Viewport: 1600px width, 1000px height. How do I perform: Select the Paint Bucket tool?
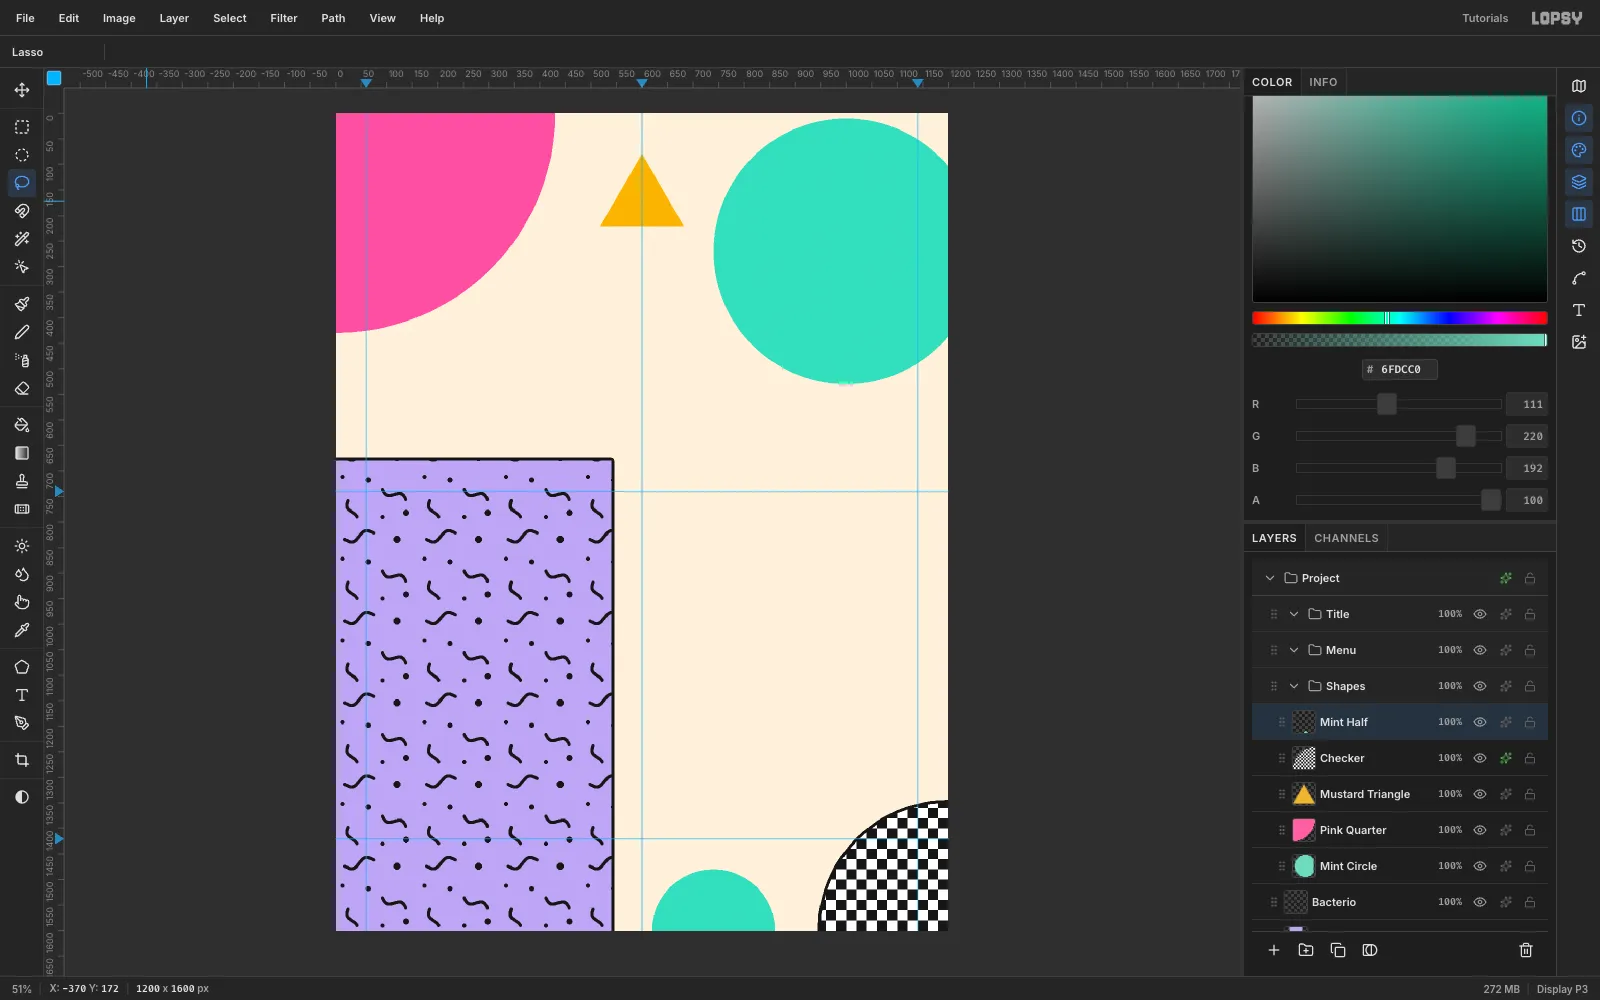click(x=22, y=425)
